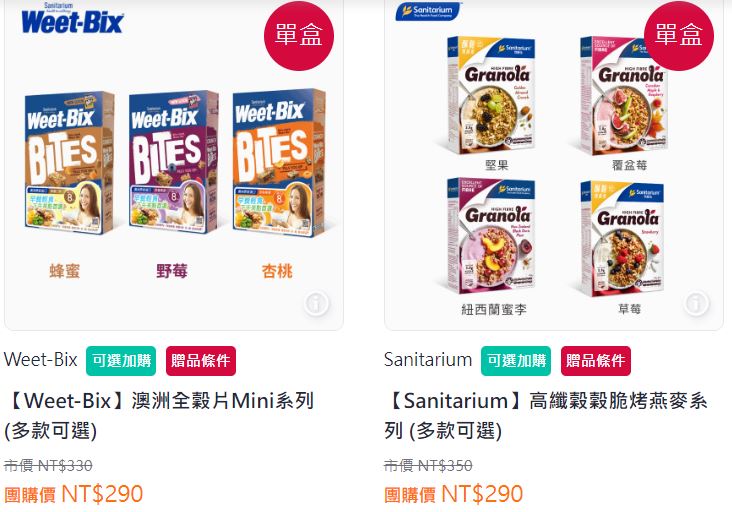This screenshot has height=512, width=732.
Task: Click the Weet-Bix brand logo
Action: pos(72,19)
